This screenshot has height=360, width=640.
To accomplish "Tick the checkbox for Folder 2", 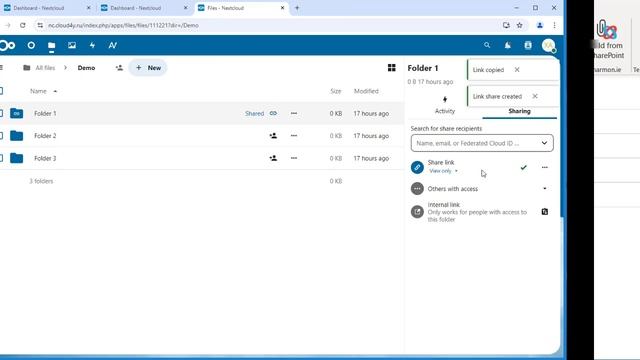I will 1,136.
